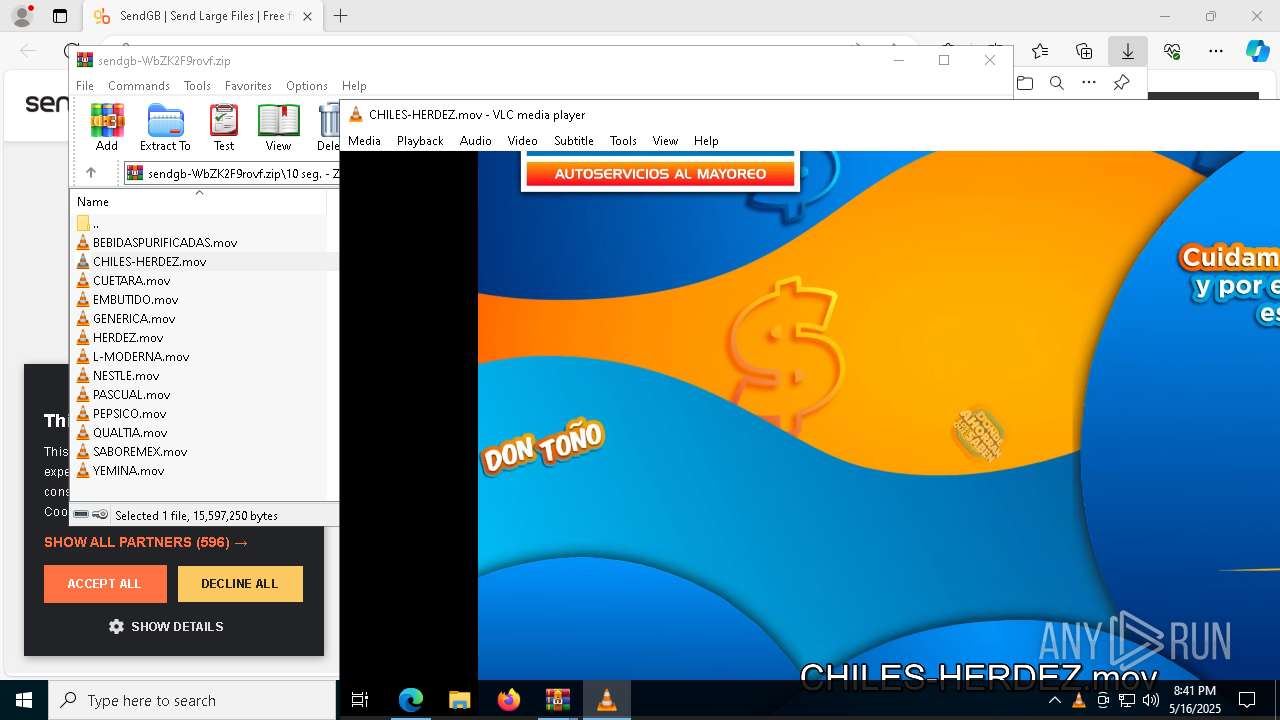Open VLC Subtitle menu
The width and height of the screenshot is (1280, 720).
(x=574, y=141)
